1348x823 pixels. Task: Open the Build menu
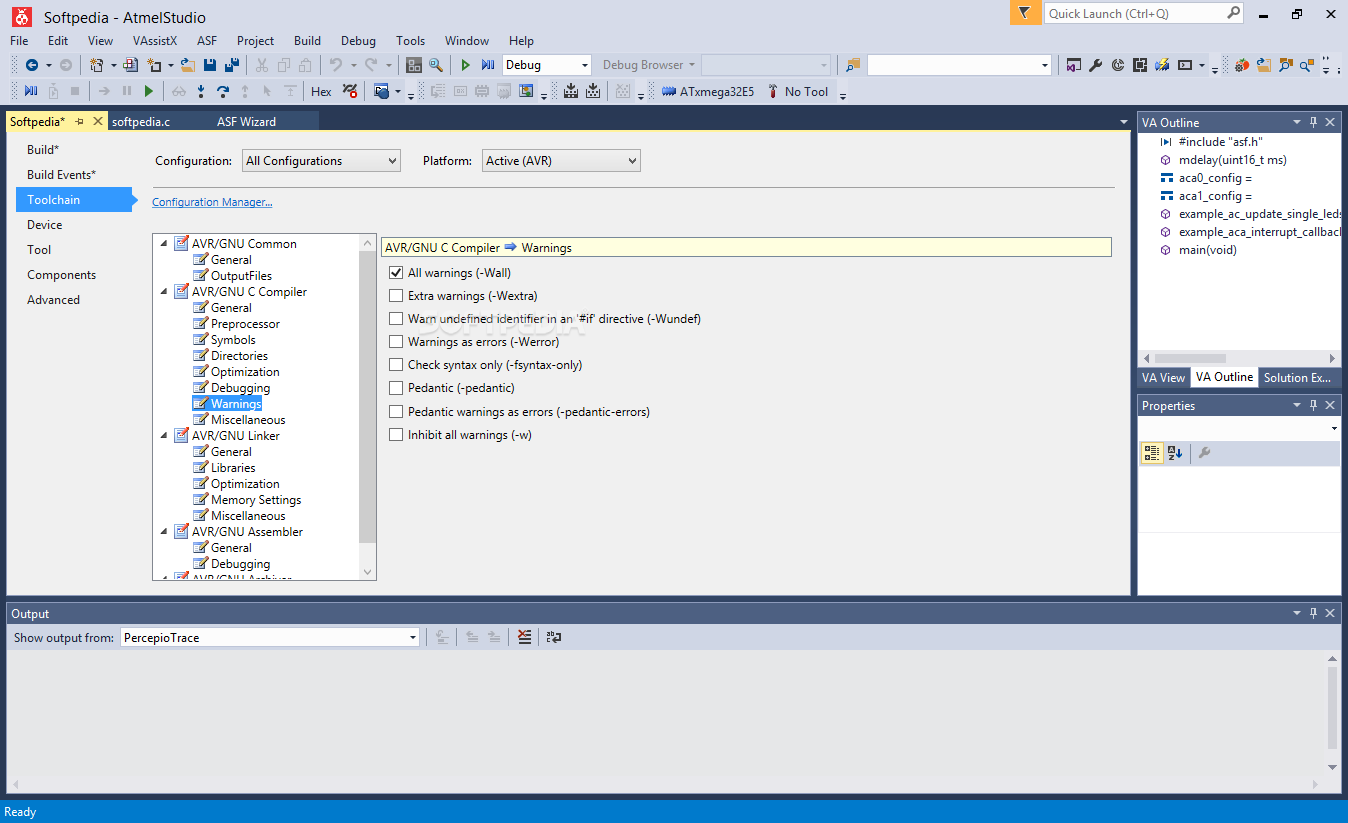pos(307,41)
